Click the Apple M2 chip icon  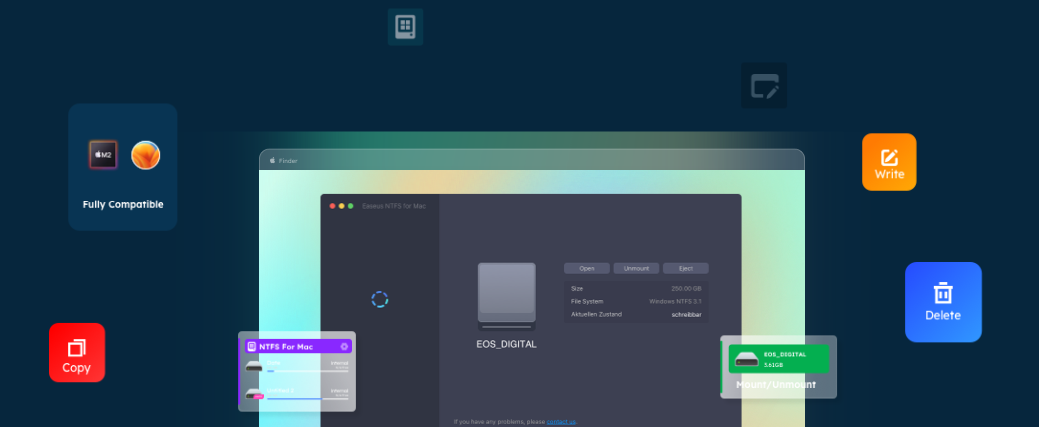[103, 154]
